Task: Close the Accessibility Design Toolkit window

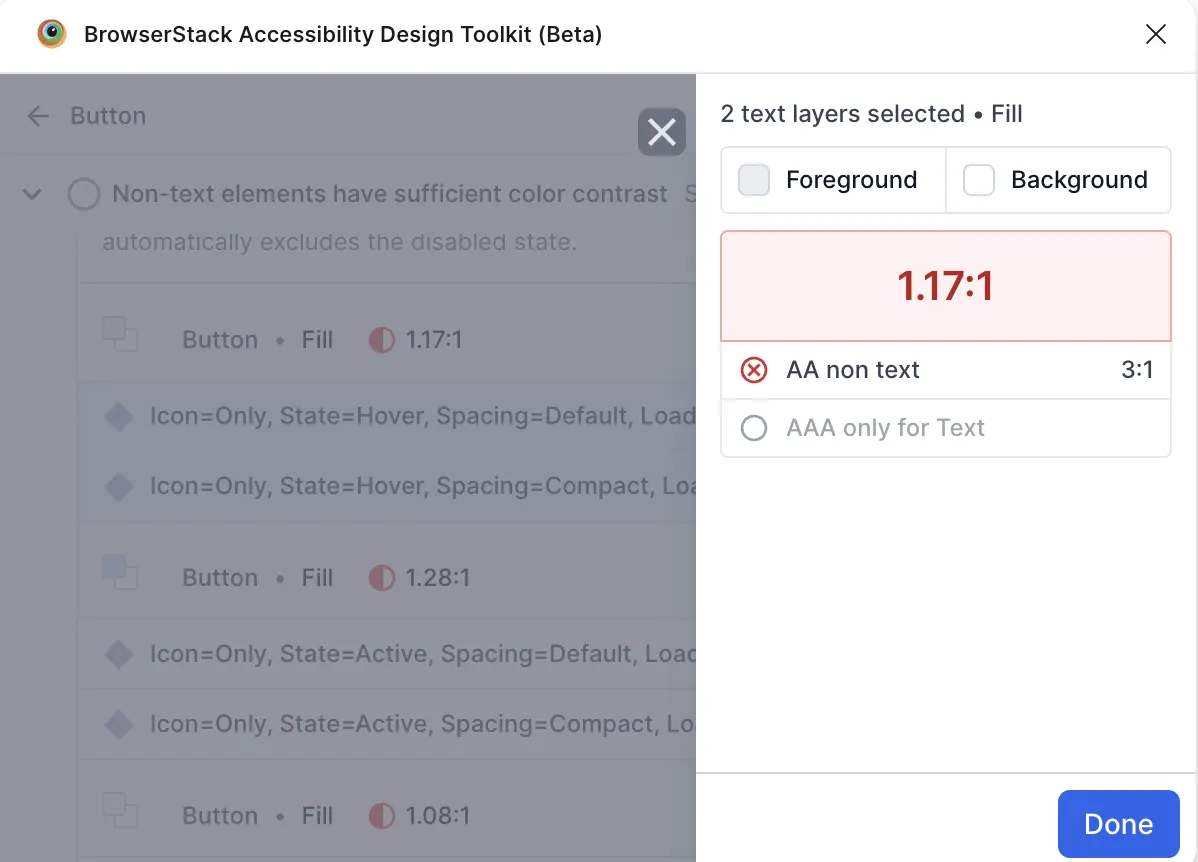Action: coord(1155,34)
